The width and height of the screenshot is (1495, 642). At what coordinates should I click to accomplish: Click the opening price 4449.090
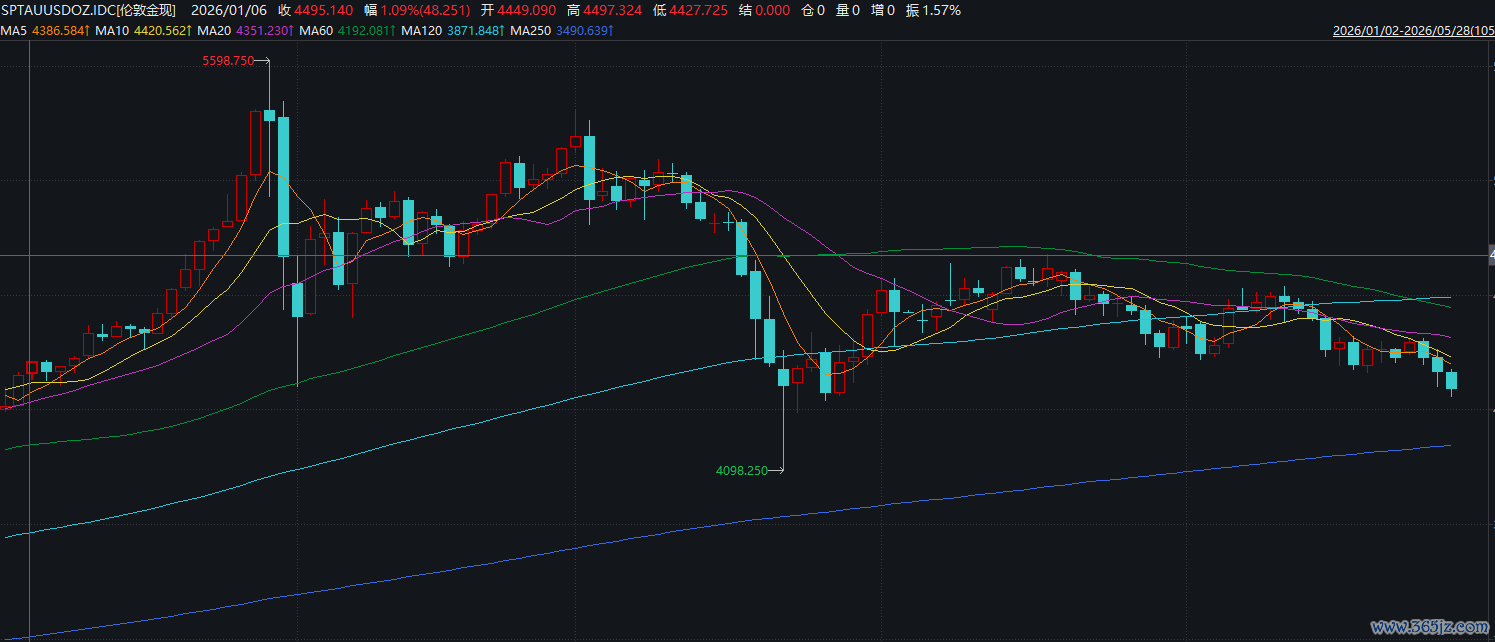(525, 10)
